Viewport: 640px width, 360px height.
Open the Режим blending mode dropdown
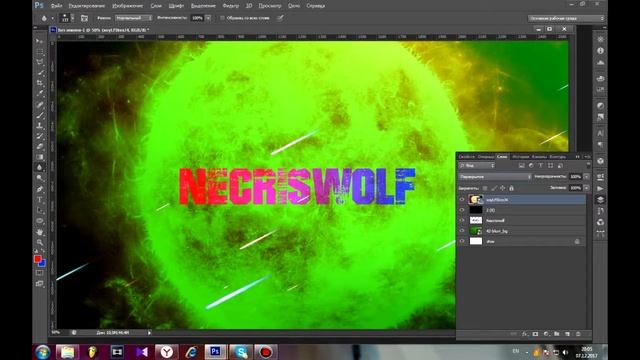(x=133, y=18)
